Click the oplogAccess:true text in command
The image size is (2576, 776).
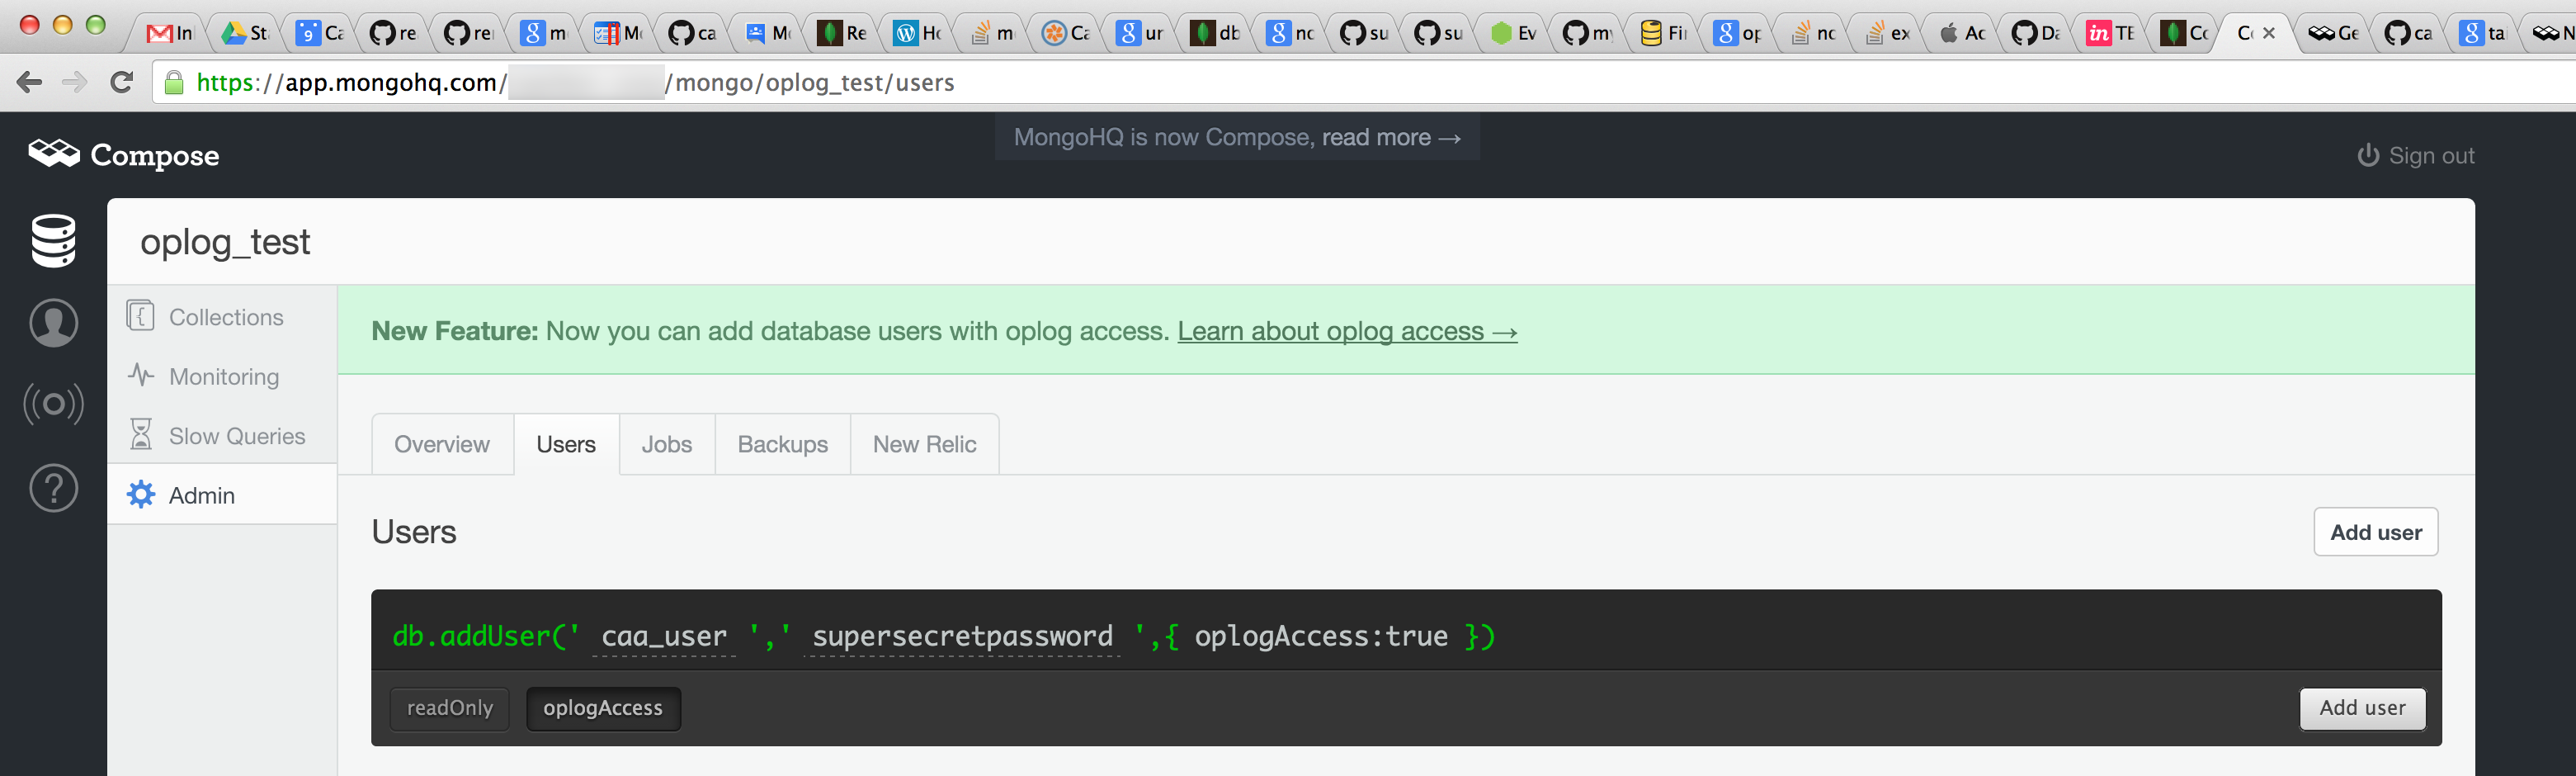point(1321,636)
